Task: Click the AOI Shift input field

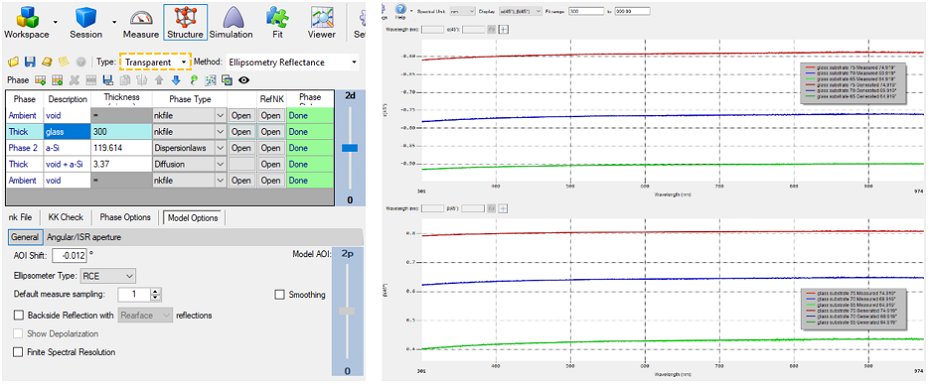Action: [70, 255]
